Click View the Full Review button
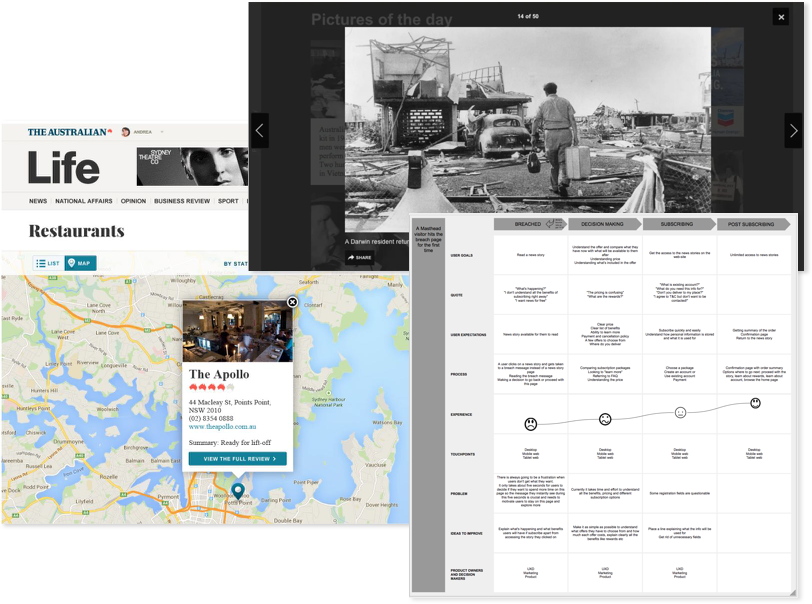812x604 pixels. pyautogui.click(x=237, y=459)
